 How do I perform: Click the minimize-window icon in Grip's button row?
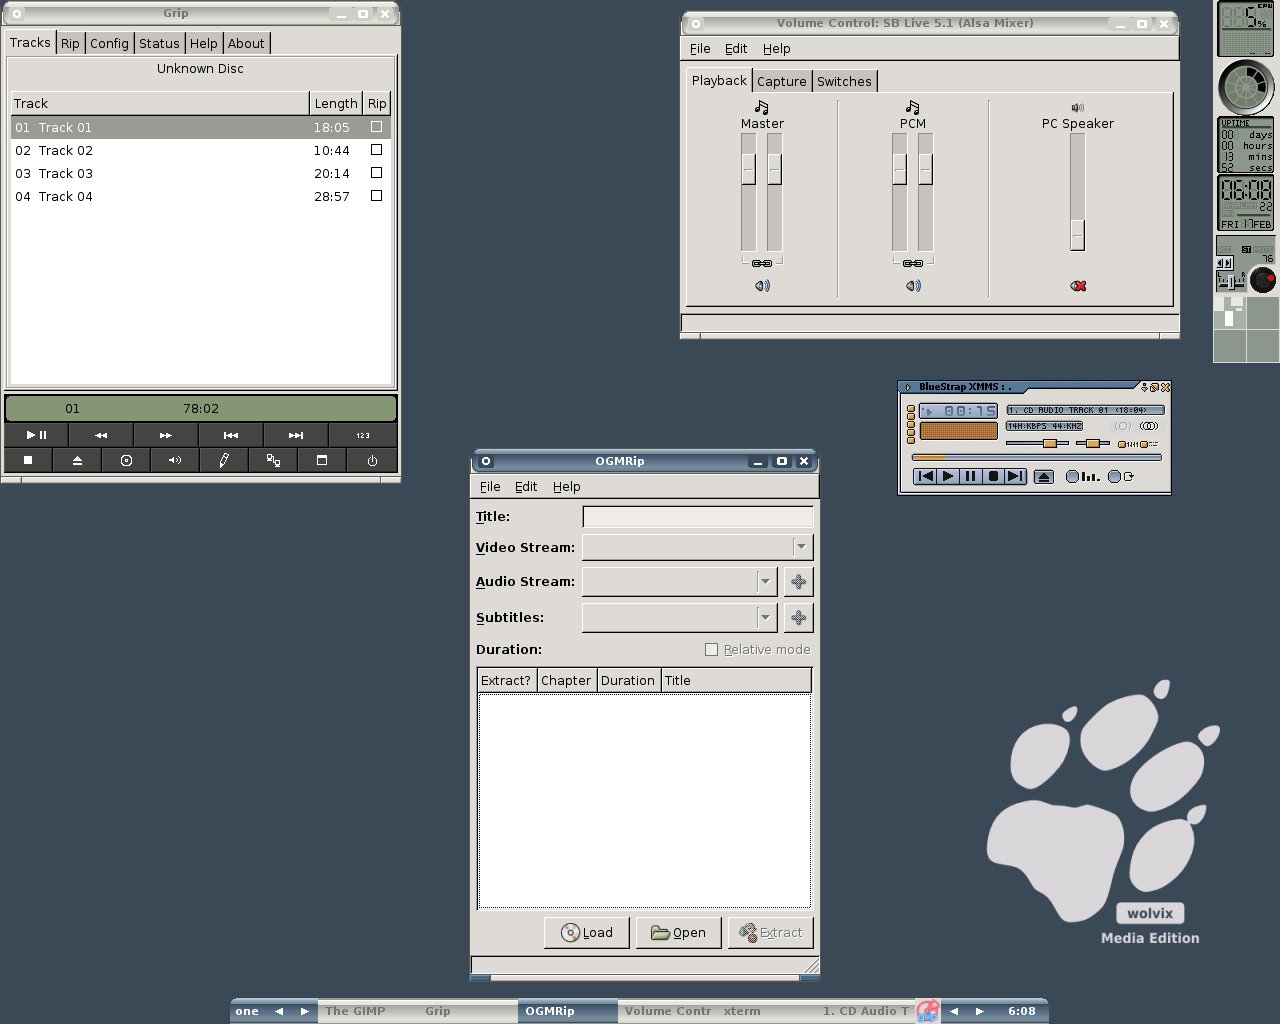click(x=322, y=460)
